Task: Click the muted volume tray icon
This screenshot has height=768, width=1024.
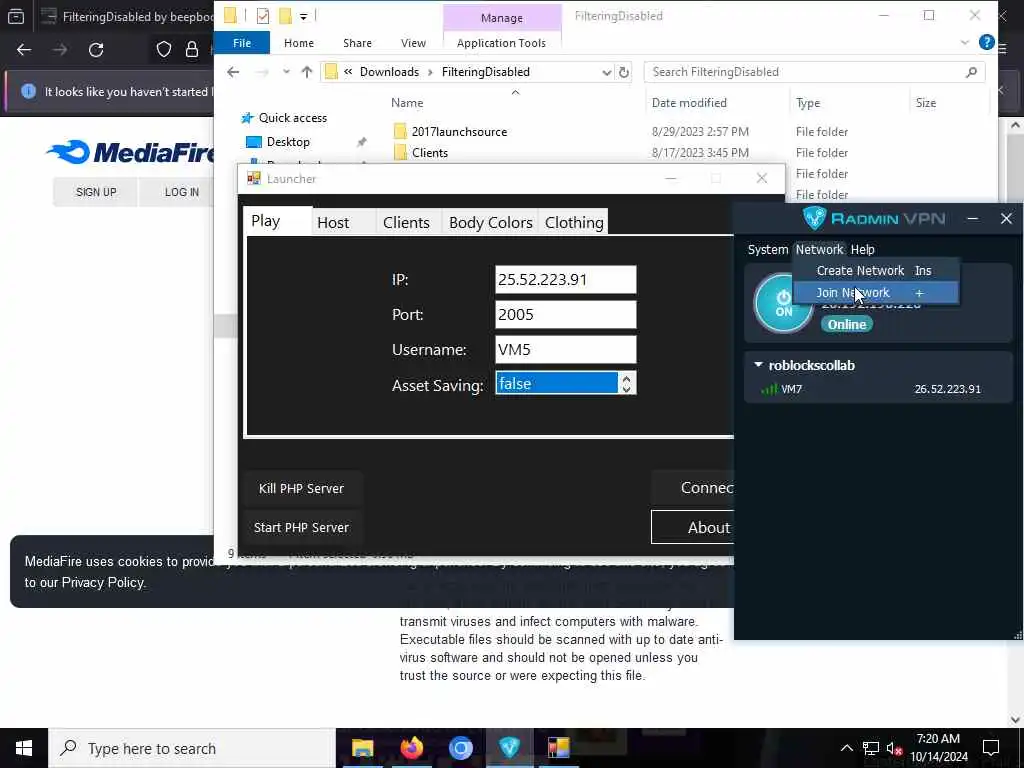Action: pos(895,748)
